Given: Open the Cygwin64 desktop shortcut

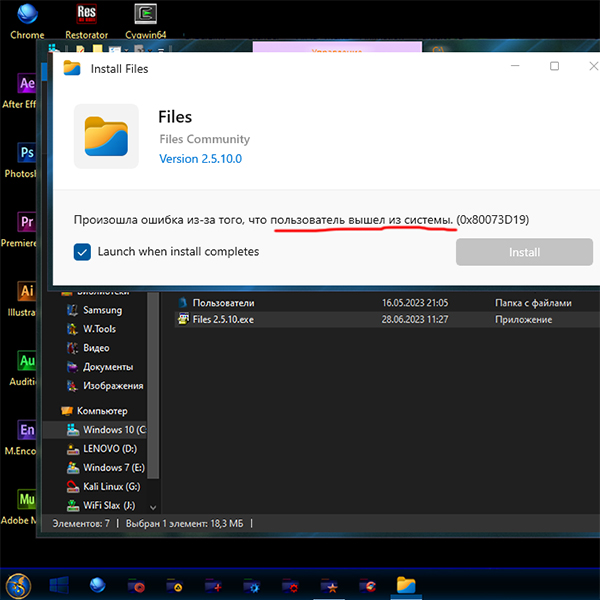Looking at the screenshot, I should click(x=146, y=21).
